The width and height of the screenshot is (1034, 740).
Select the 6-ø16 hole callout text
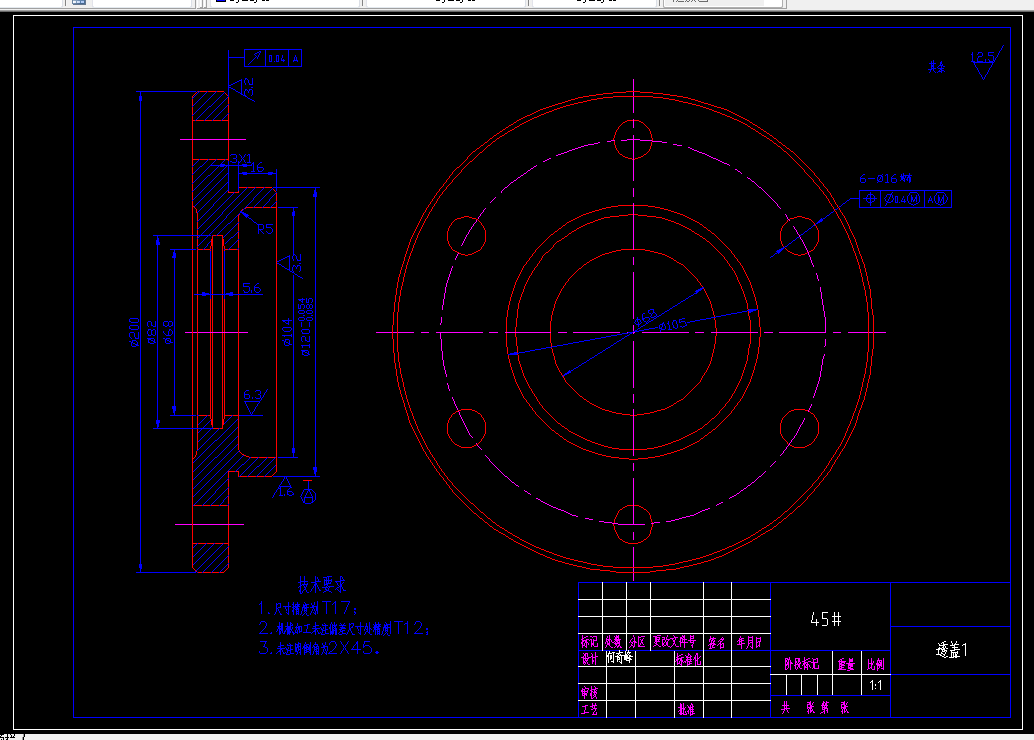pos(886,179)
